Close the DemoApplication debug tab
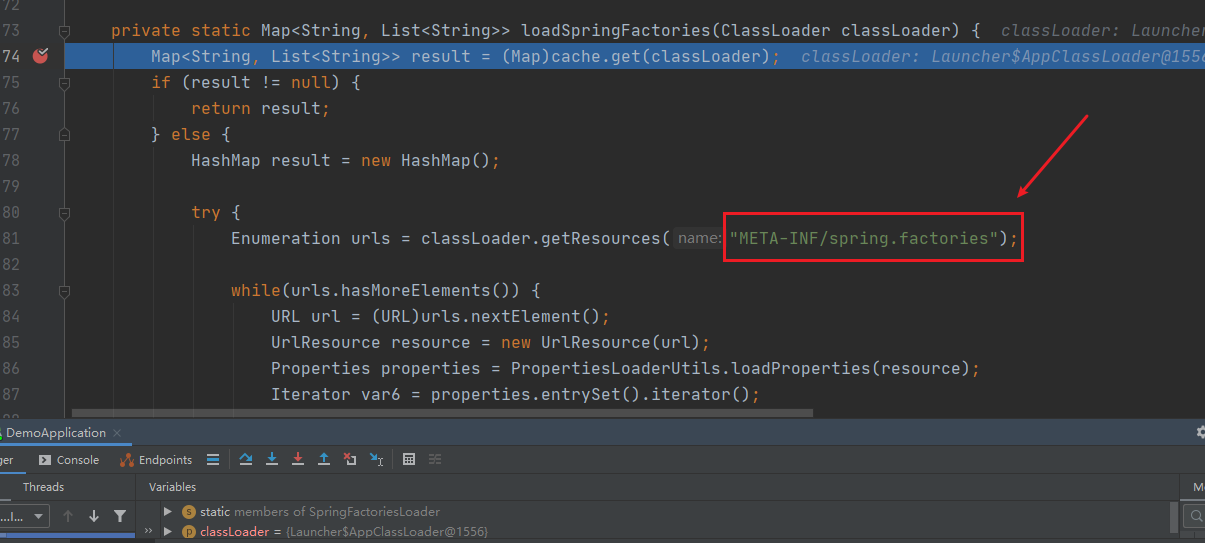The image size is (1205, 543). click(x=116, y=433)
